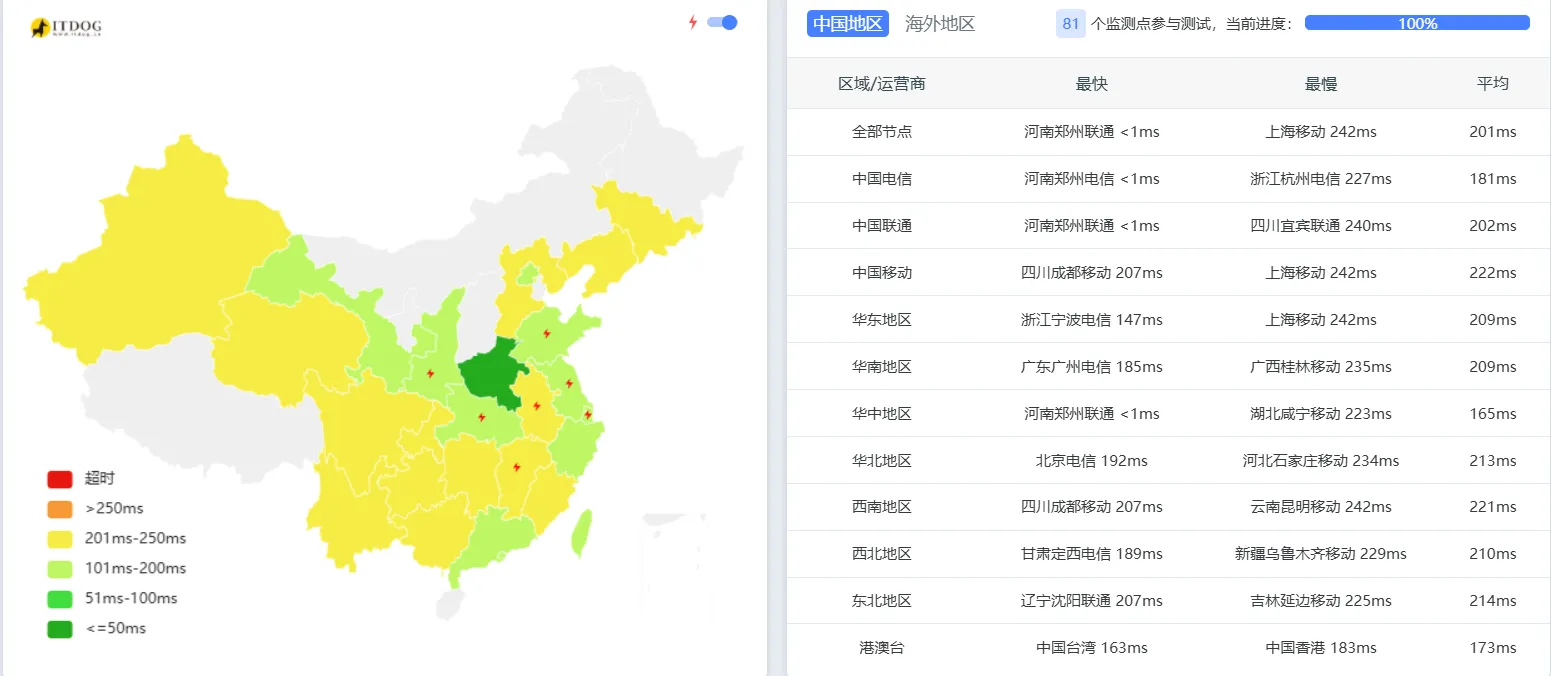The image size is (1551, 676).
Task: Click the lightning marker on Shaanxi province
Action: tap(431, 373)
